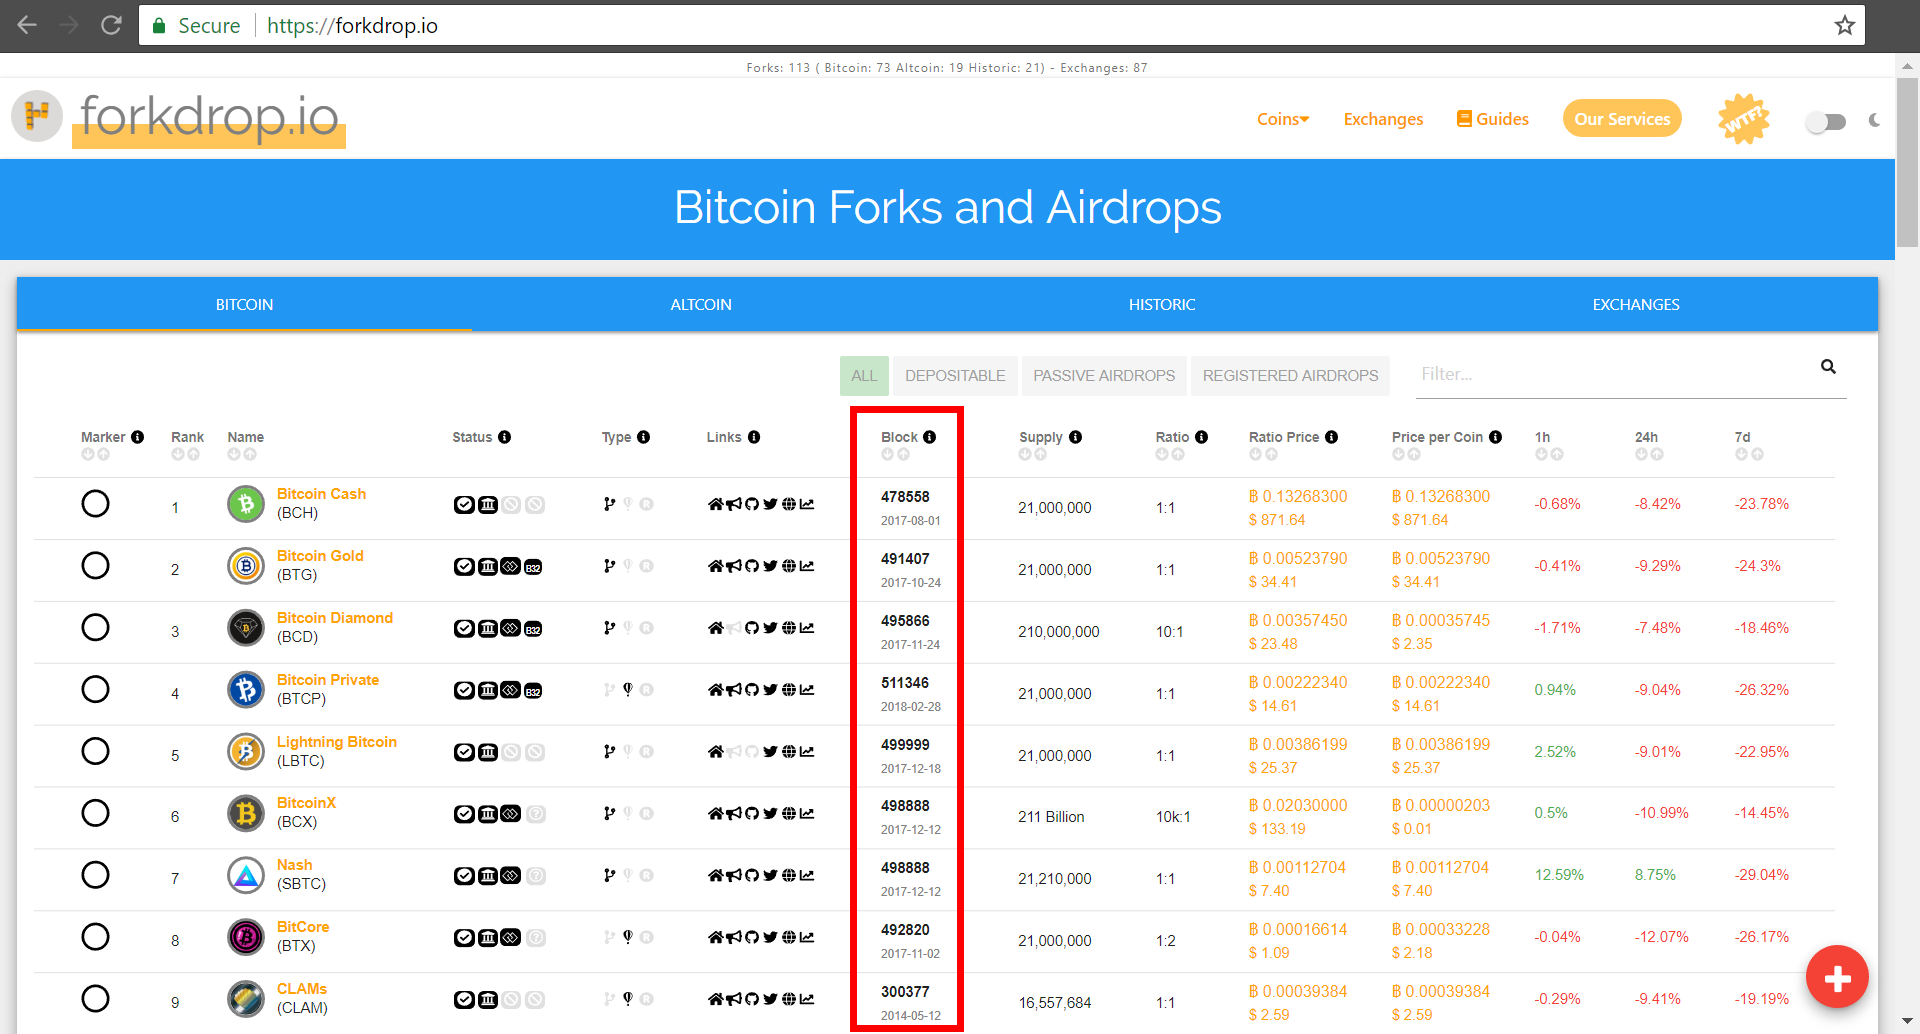This screenshot has height=1034, width=1920.
Task: Click the Bitcoin Cash green coin logo
Action: click(x=246, y=504)
